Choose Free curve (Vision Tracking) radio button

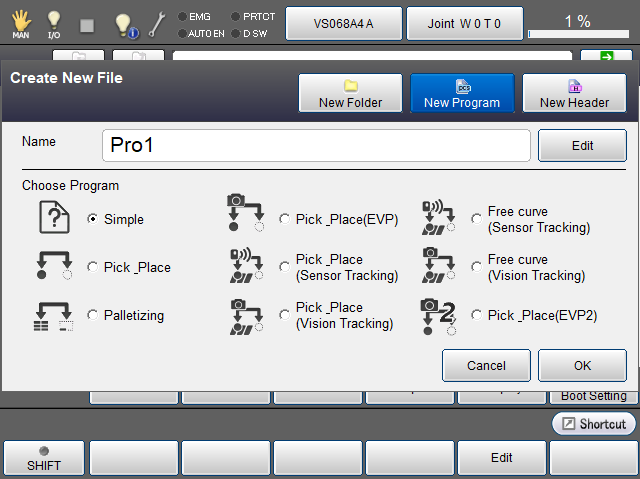[x=477, y=268]
